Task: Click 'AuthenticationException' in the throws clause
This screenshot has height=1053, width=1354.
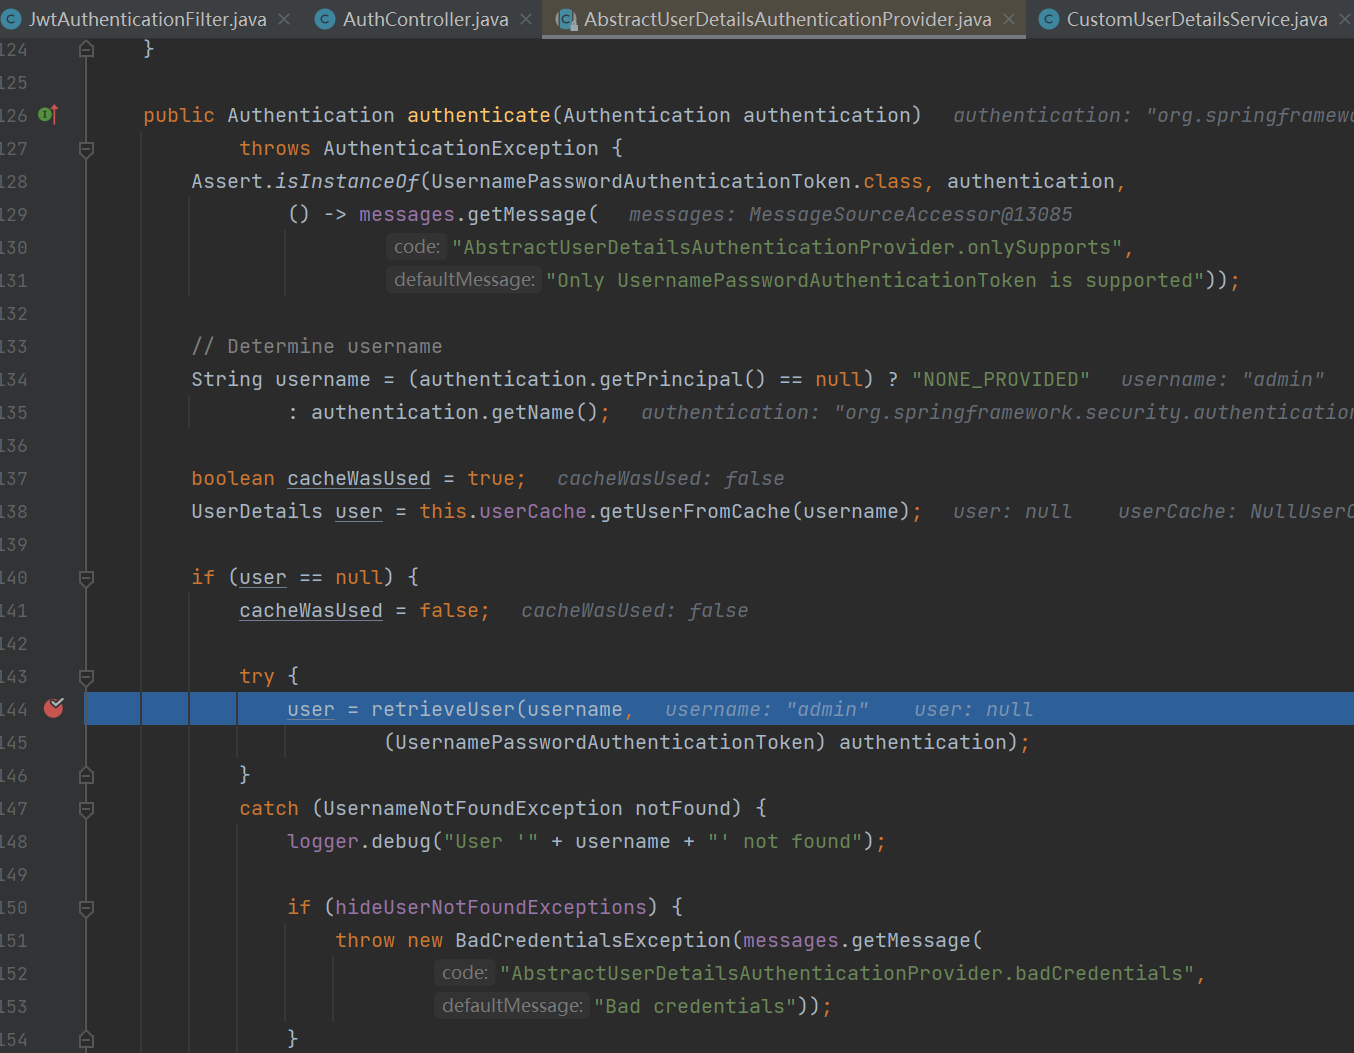Action: point(461,148)
